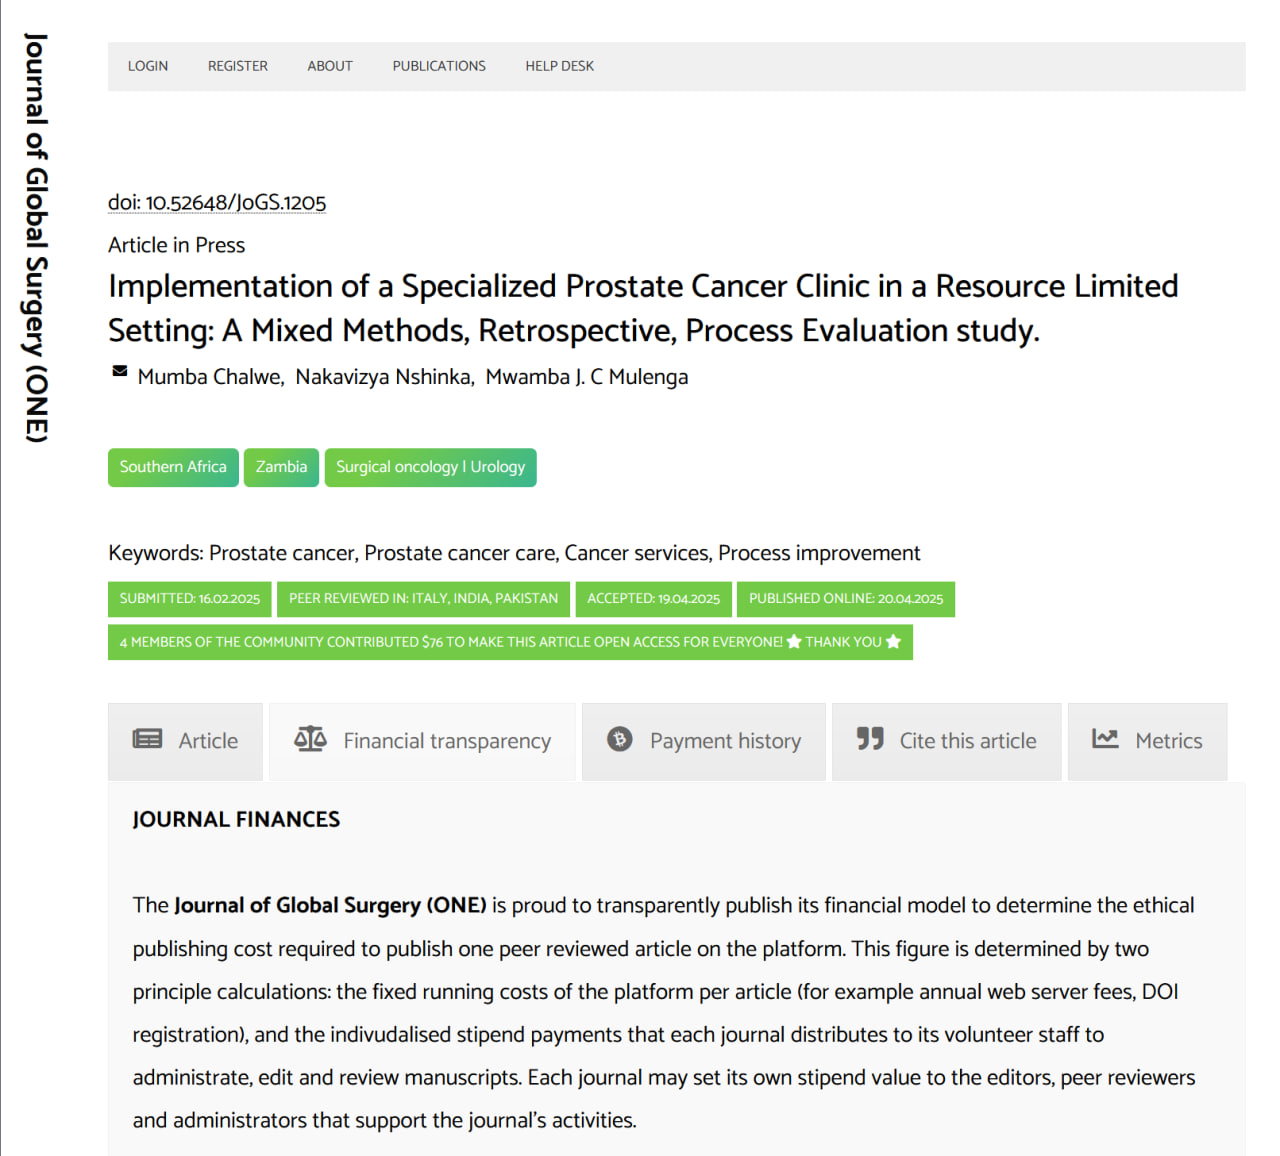Click the bitcoin coin icon
The image size is (1280, 1156).
point(620,739)
